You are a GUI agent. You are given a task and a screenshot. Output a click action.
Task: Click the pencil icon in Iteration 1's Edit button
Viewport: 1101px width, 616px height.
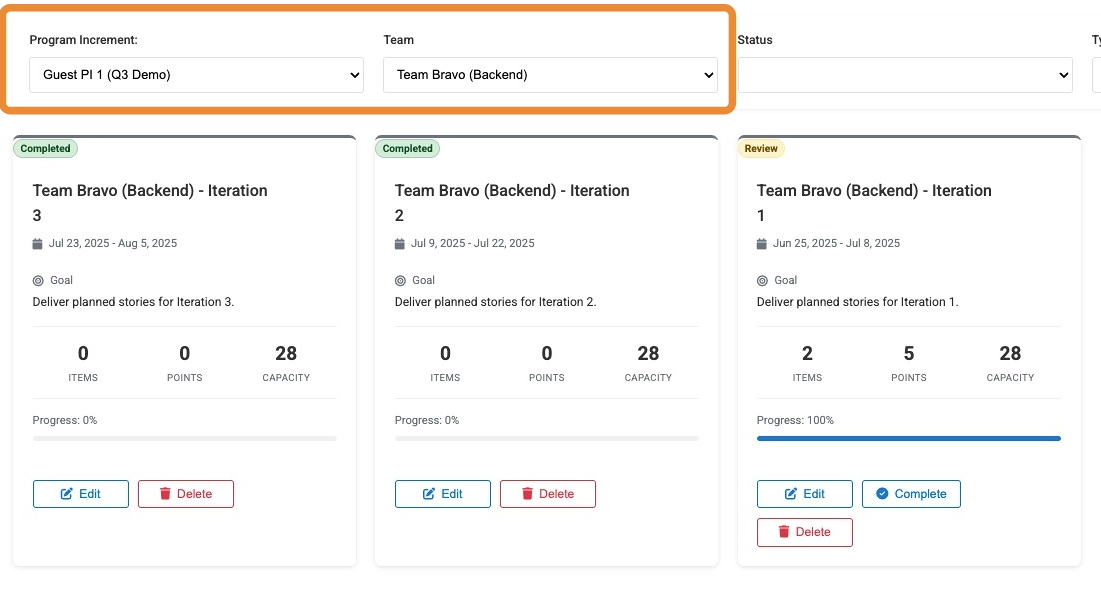coord(789,493)
